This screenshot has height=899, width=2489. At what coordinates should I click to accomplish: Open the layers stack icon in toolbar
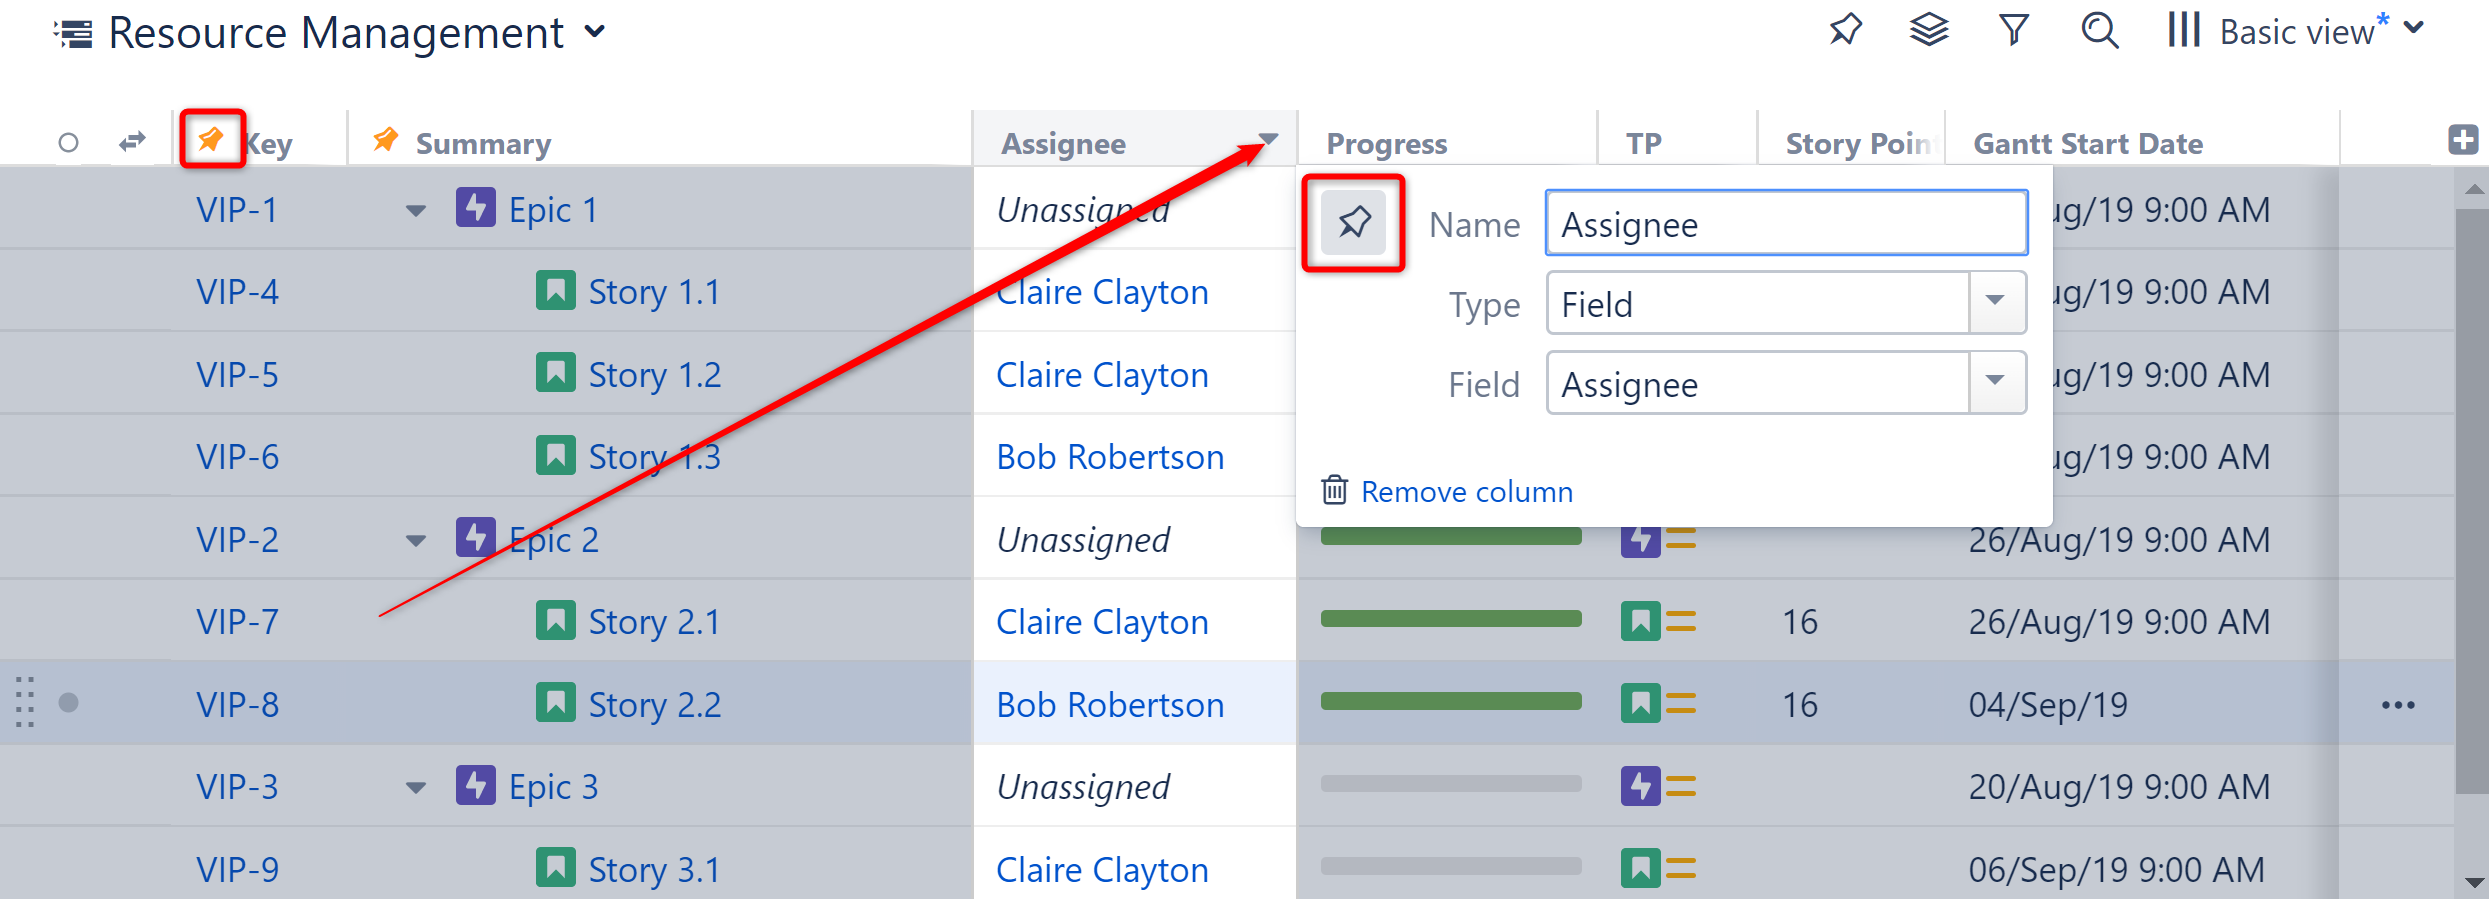tap(1929, 31)
